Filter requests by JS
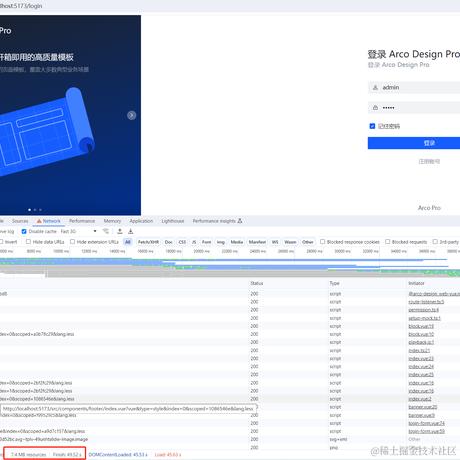460x460 pixels. coord(194,242)
